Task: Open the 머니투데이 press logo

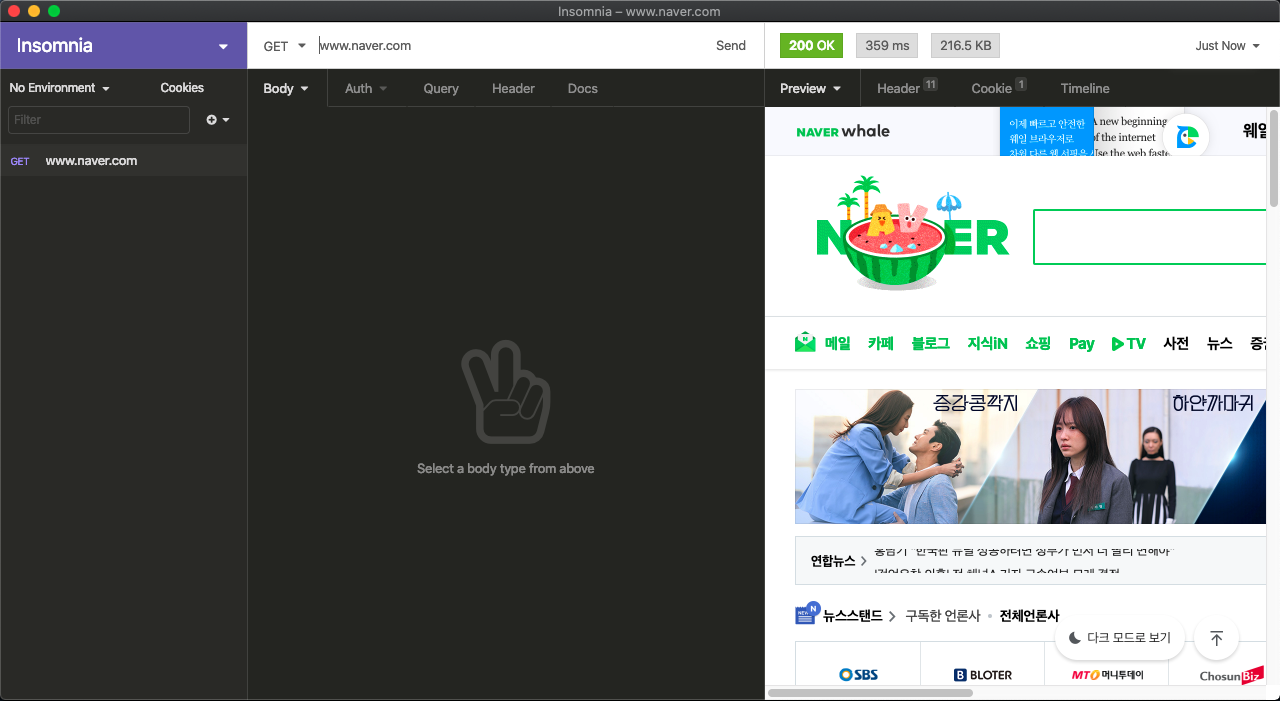Action: click(x=1107, y=675)
